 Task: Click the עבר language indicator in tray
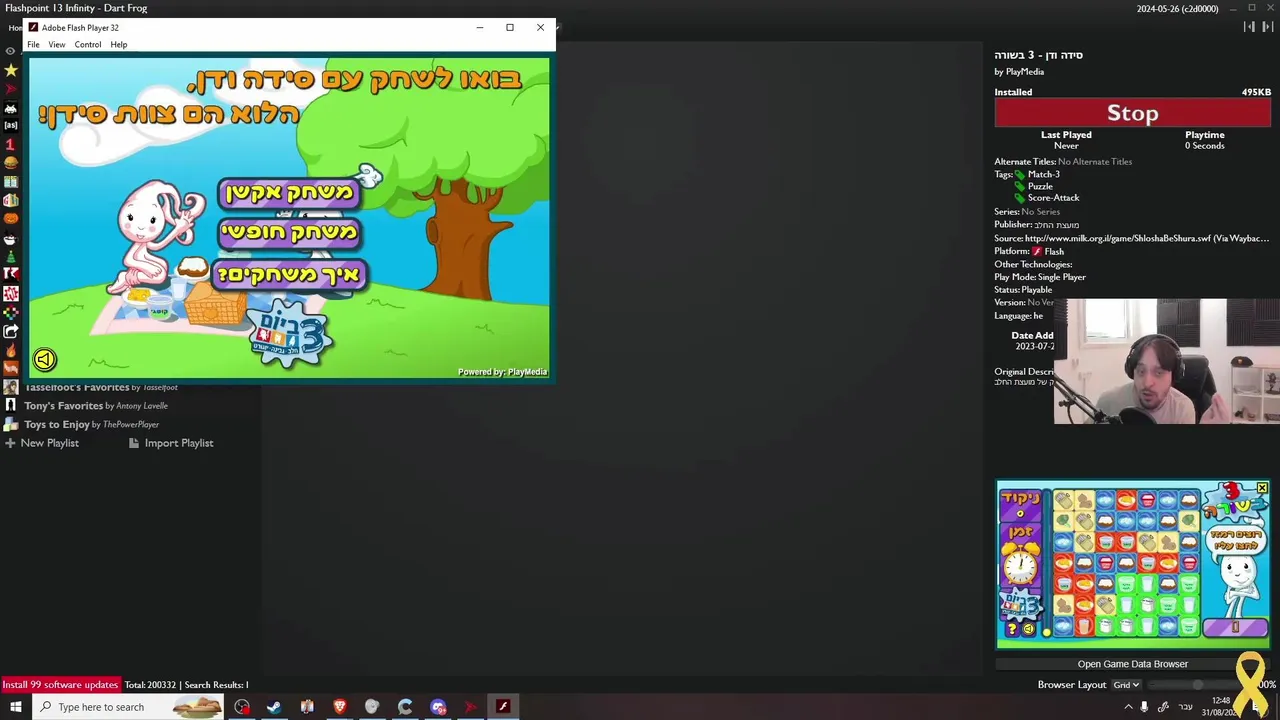1186,707
